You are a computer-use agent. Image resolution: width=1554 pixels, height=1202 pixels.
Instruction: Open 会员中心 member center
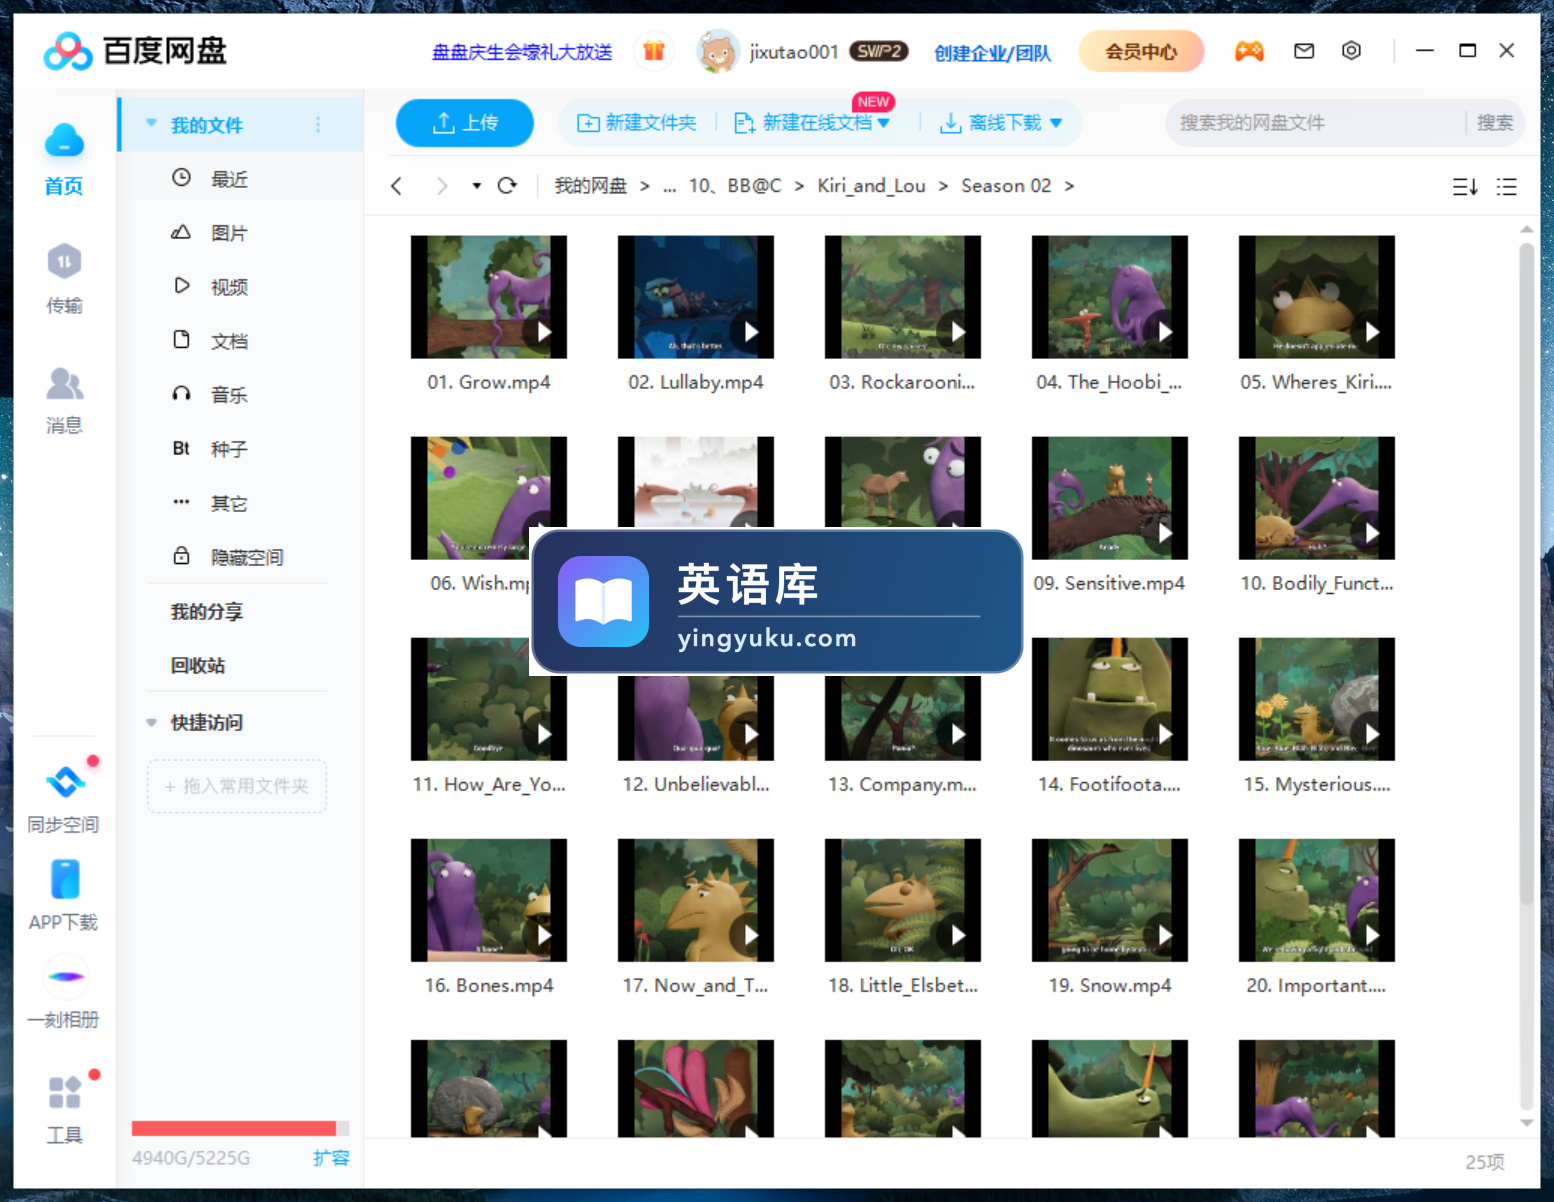1141,51
